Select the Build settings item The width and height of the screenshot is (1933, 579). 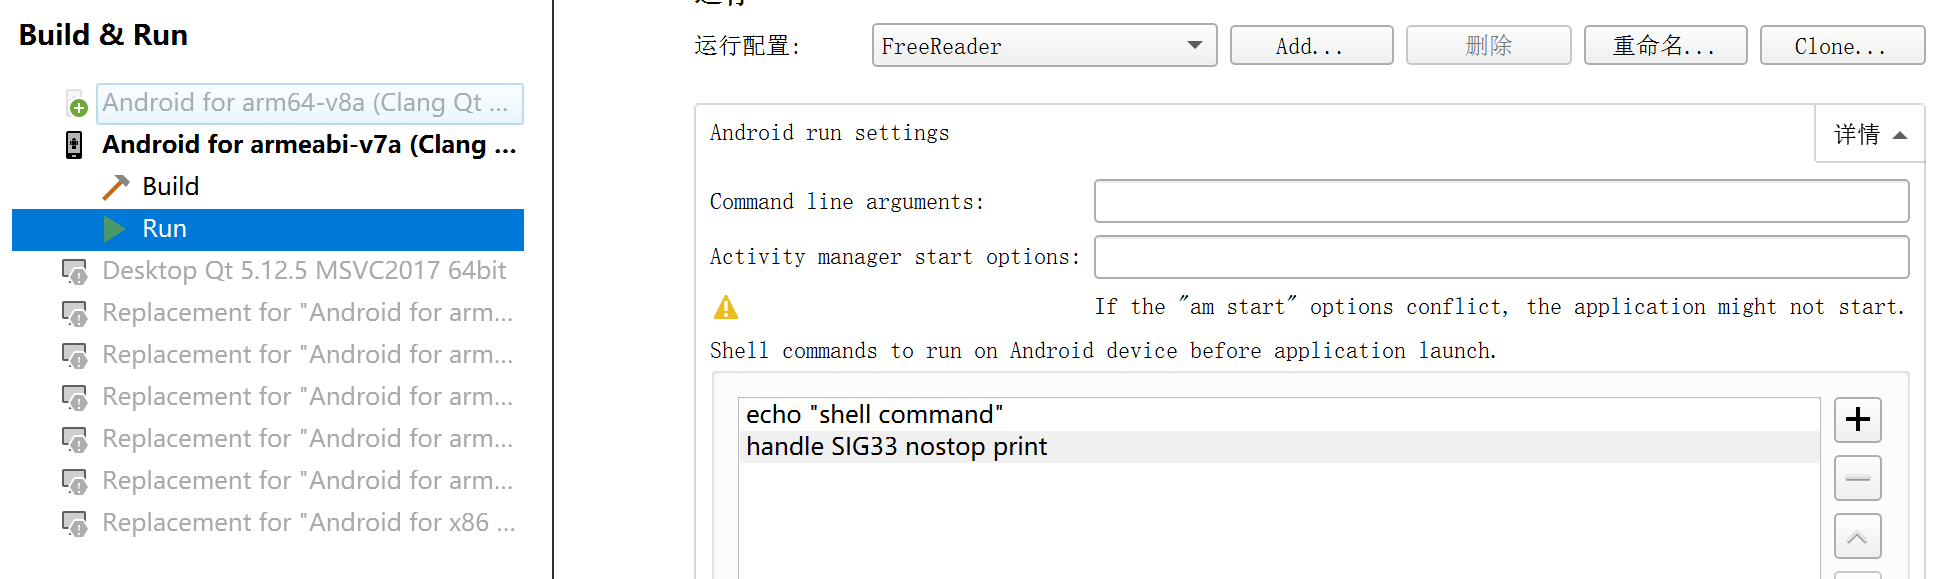(x=170, y=187)
